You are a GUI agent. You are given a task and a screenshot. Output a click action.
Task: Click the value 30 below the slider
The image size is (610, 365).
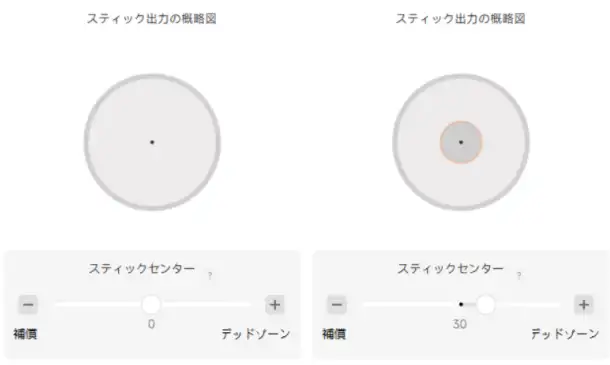tap(460, 324)
